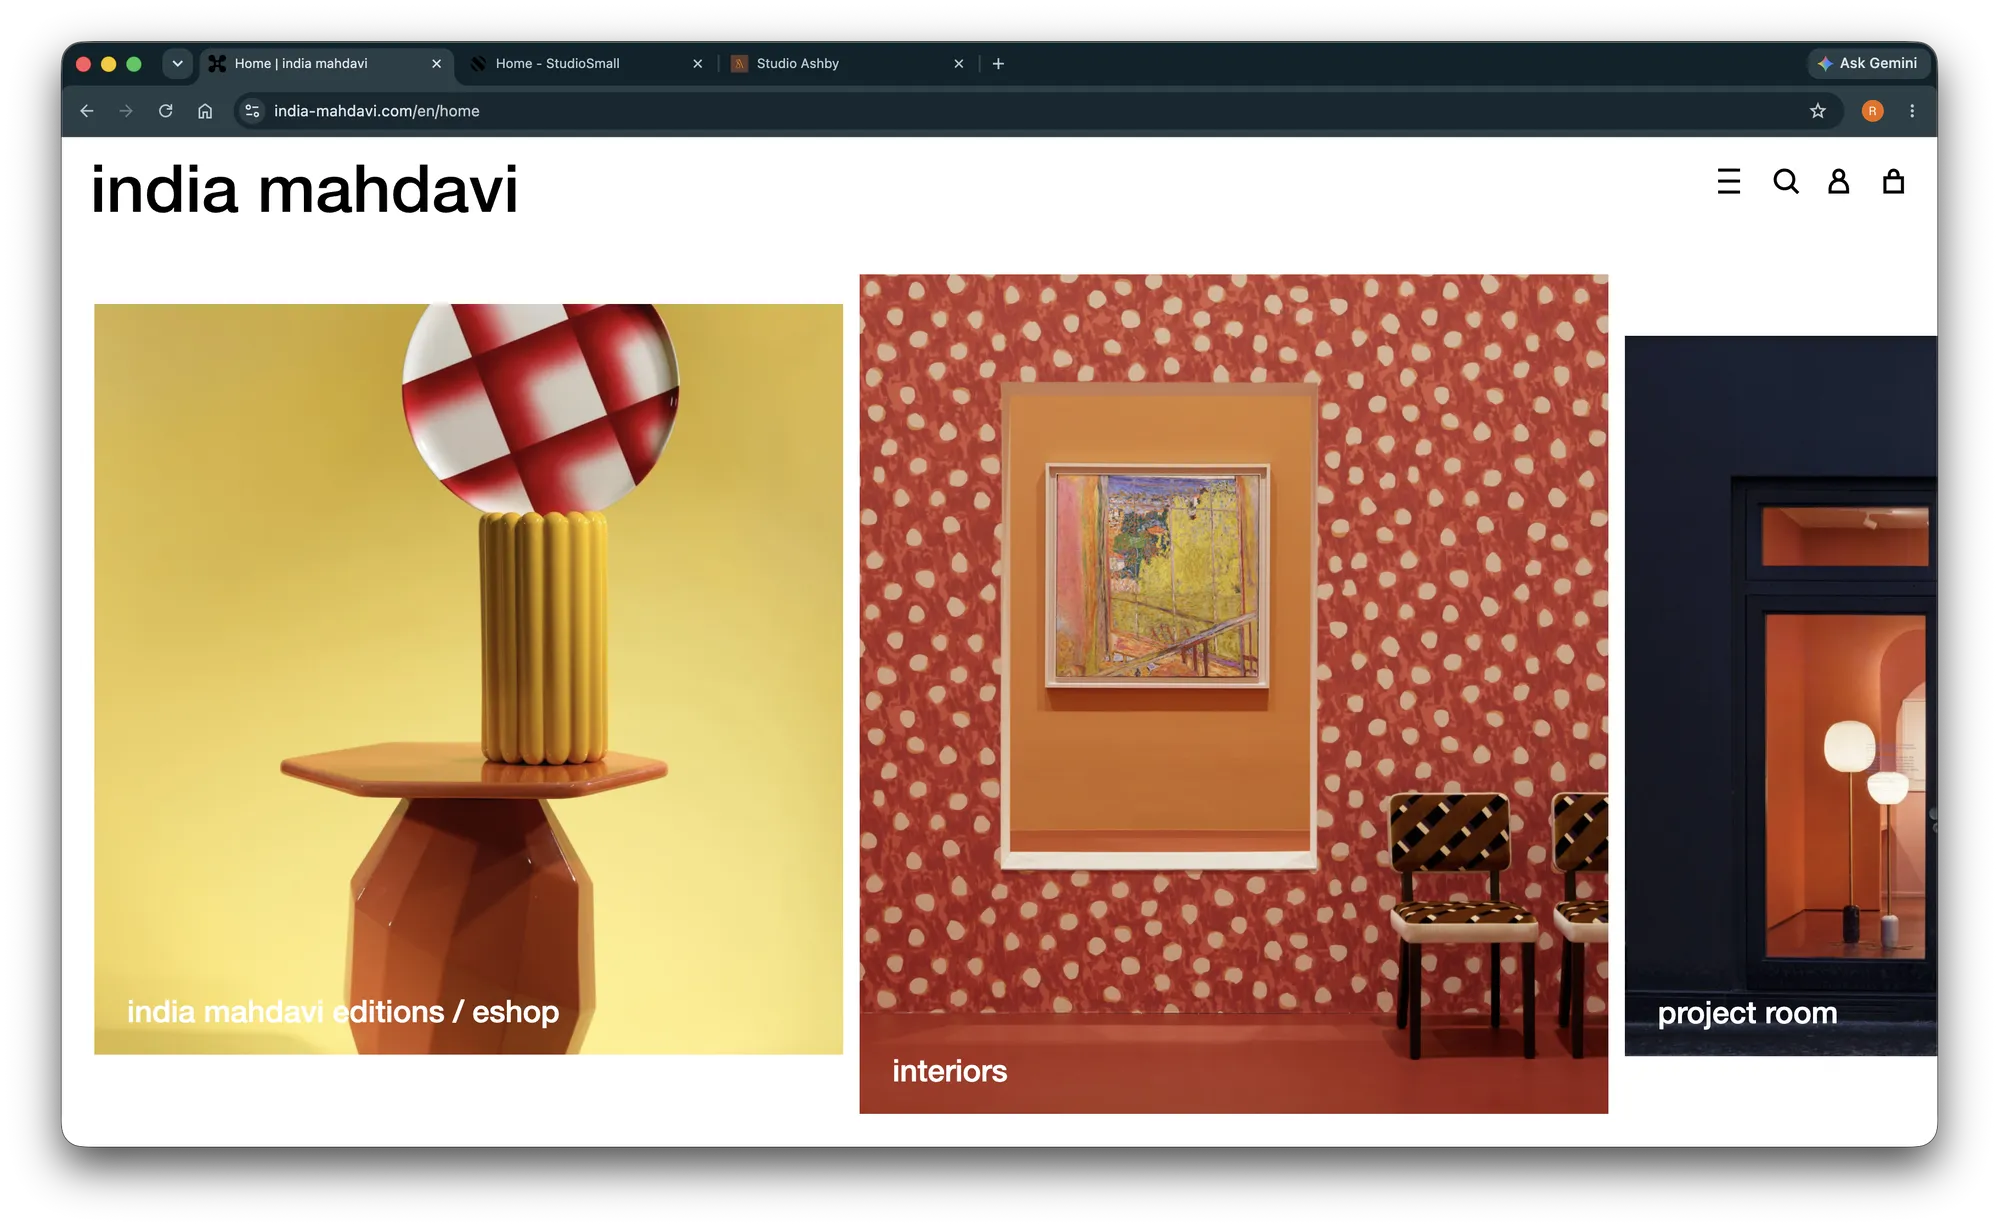Screen dimensions: 1999x1228
Task: Reload the page with the refresh icon
Action: click(x=166, y=111)
